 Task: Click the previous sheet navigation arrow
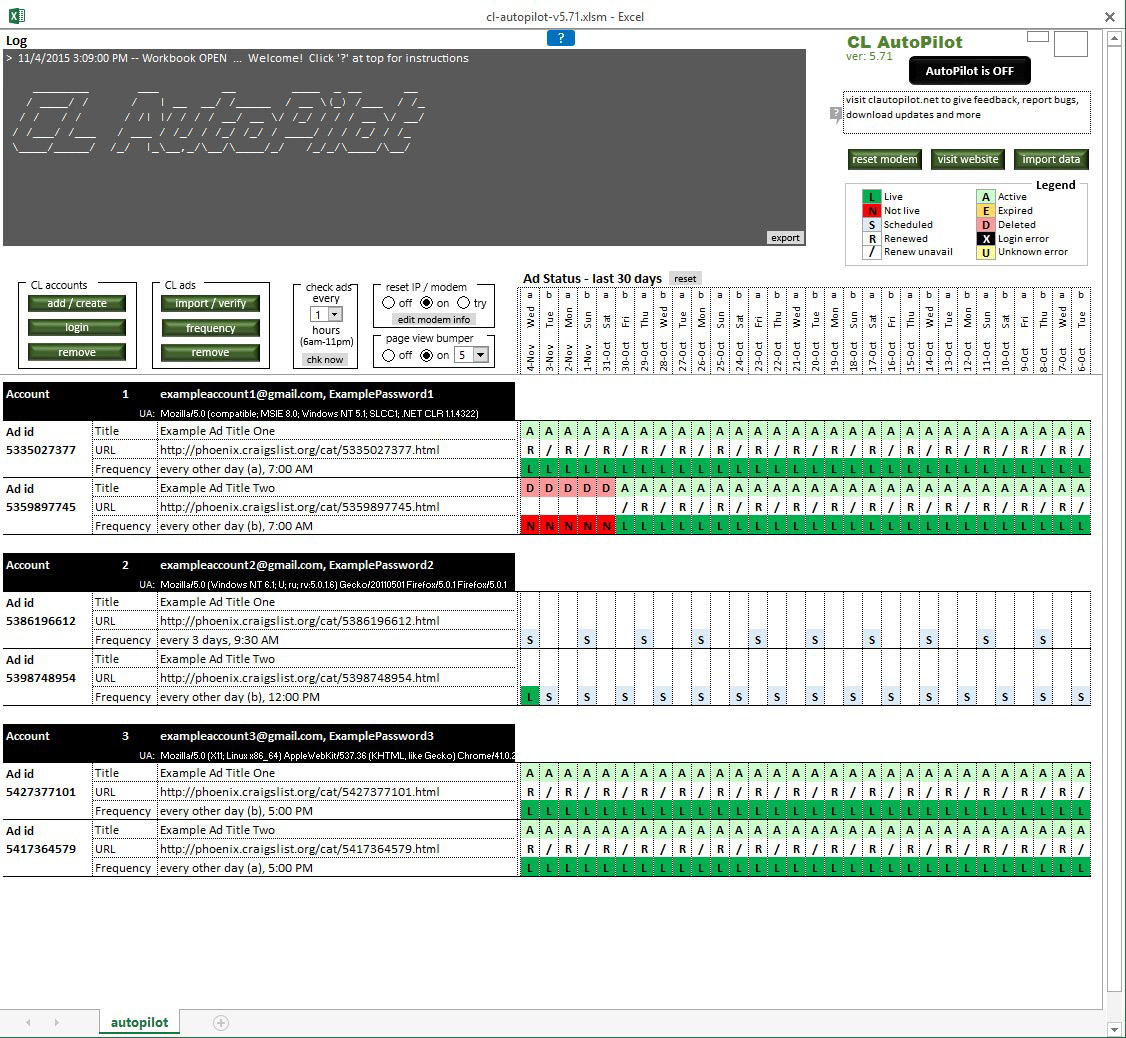click(29, 1022)
